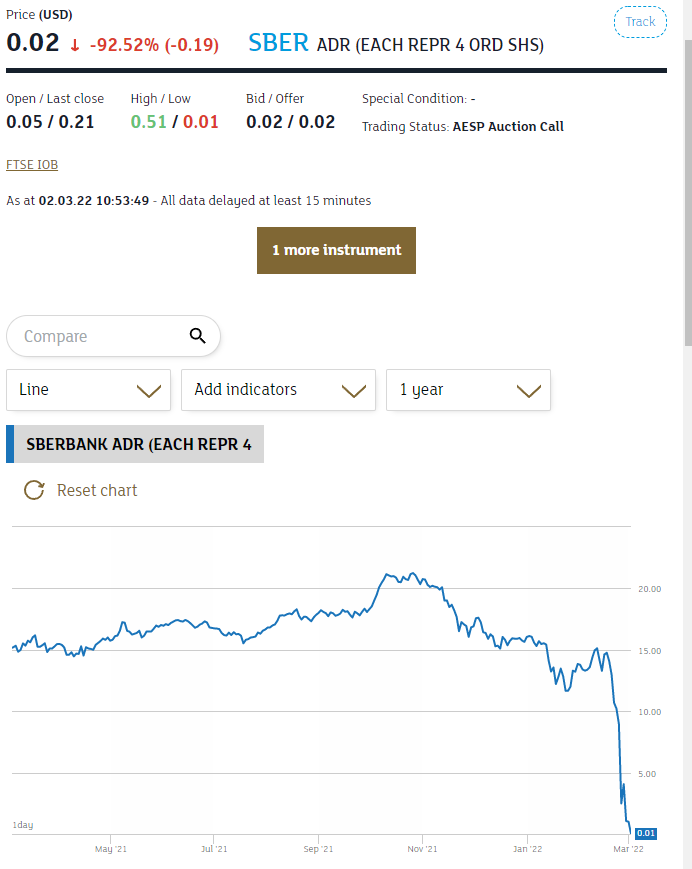Click the 0.51 high price value

coord(148,121)
